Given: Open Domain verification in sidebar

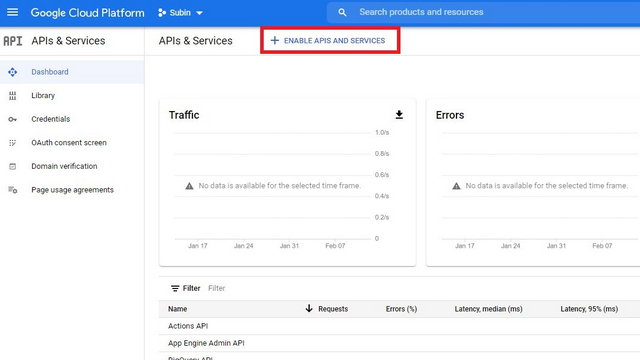Looking at the screenshot, I should [72, 166].
